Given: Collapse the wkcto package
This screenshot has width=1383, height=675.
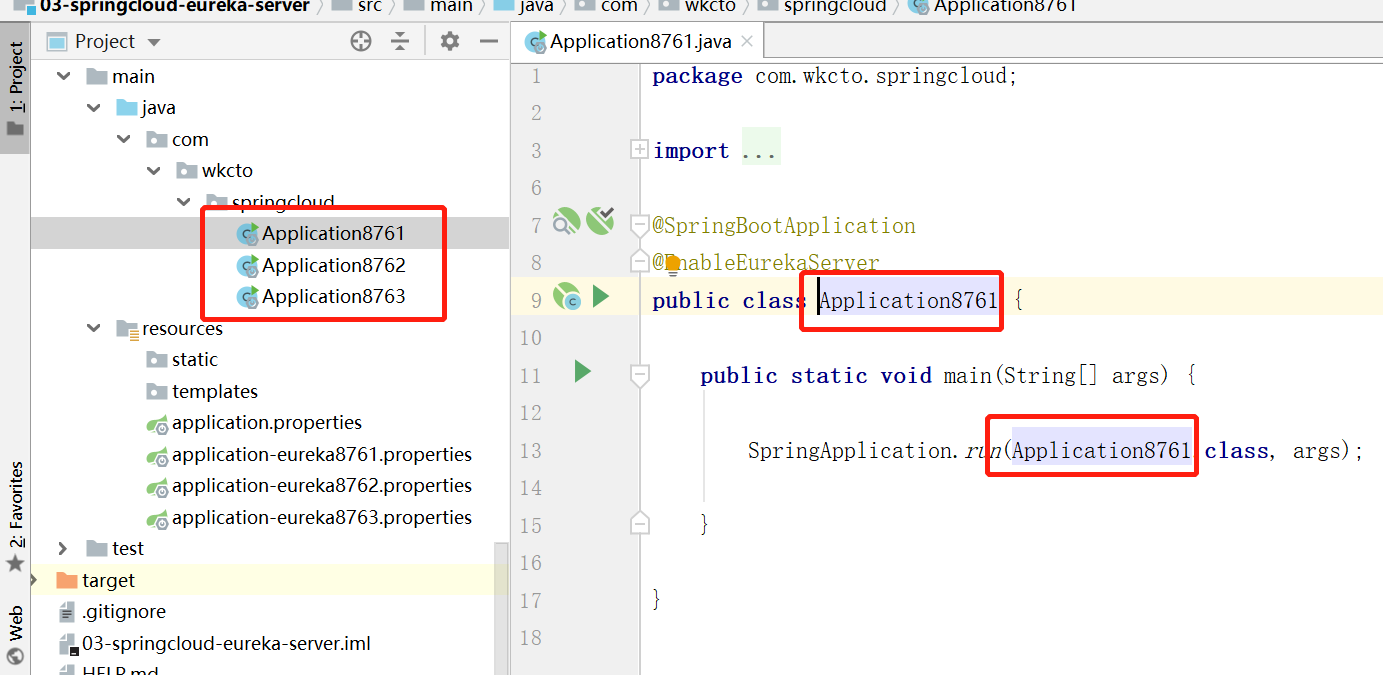Looking at the screenshot, I should point(154,170).
